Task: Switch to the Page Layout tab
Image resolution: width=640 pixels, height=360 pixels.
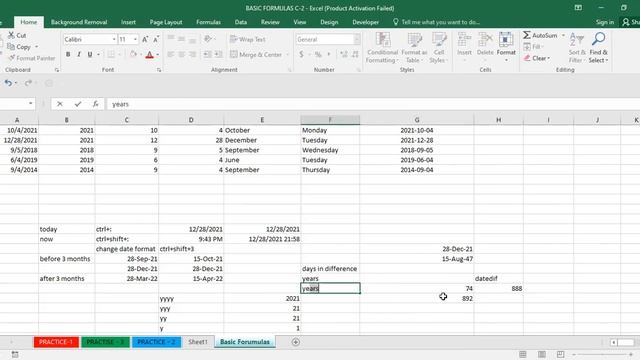Action: coord(166,22)
